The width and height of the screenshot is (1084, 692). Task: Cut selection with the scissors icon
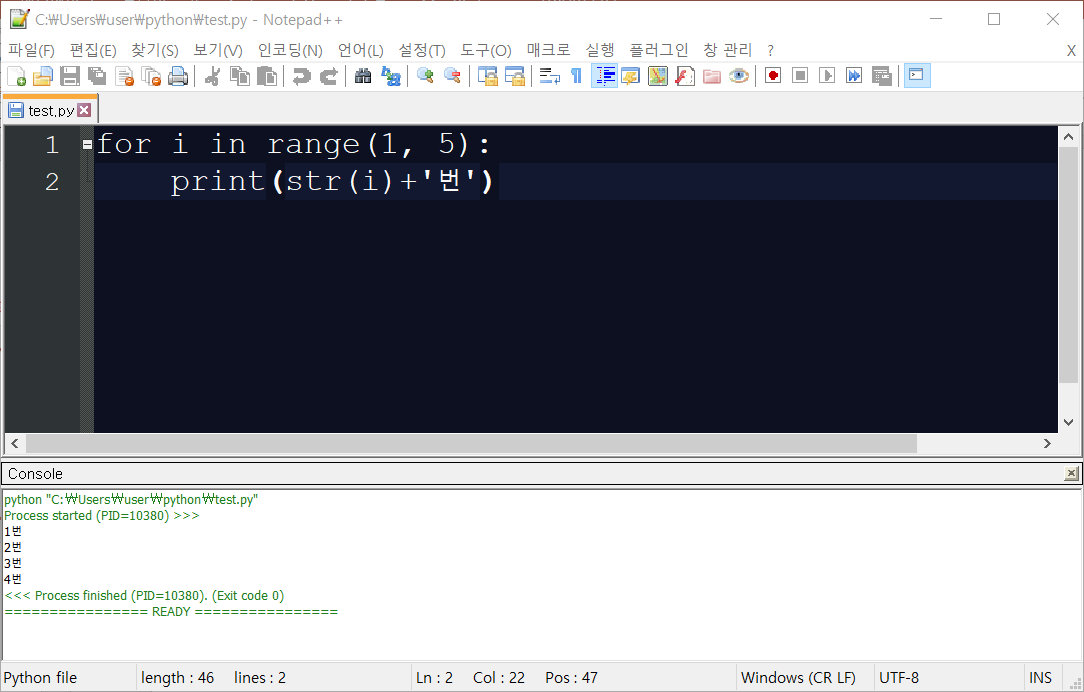(x=212, y=76)
